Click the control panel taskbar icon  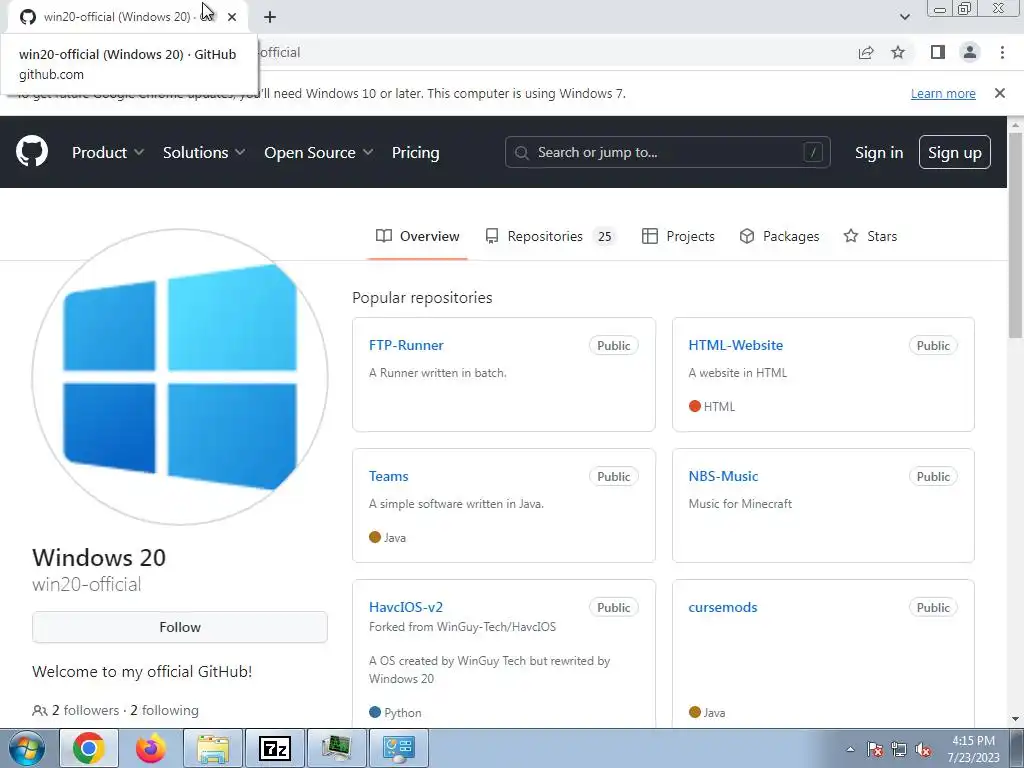point(399,748)
